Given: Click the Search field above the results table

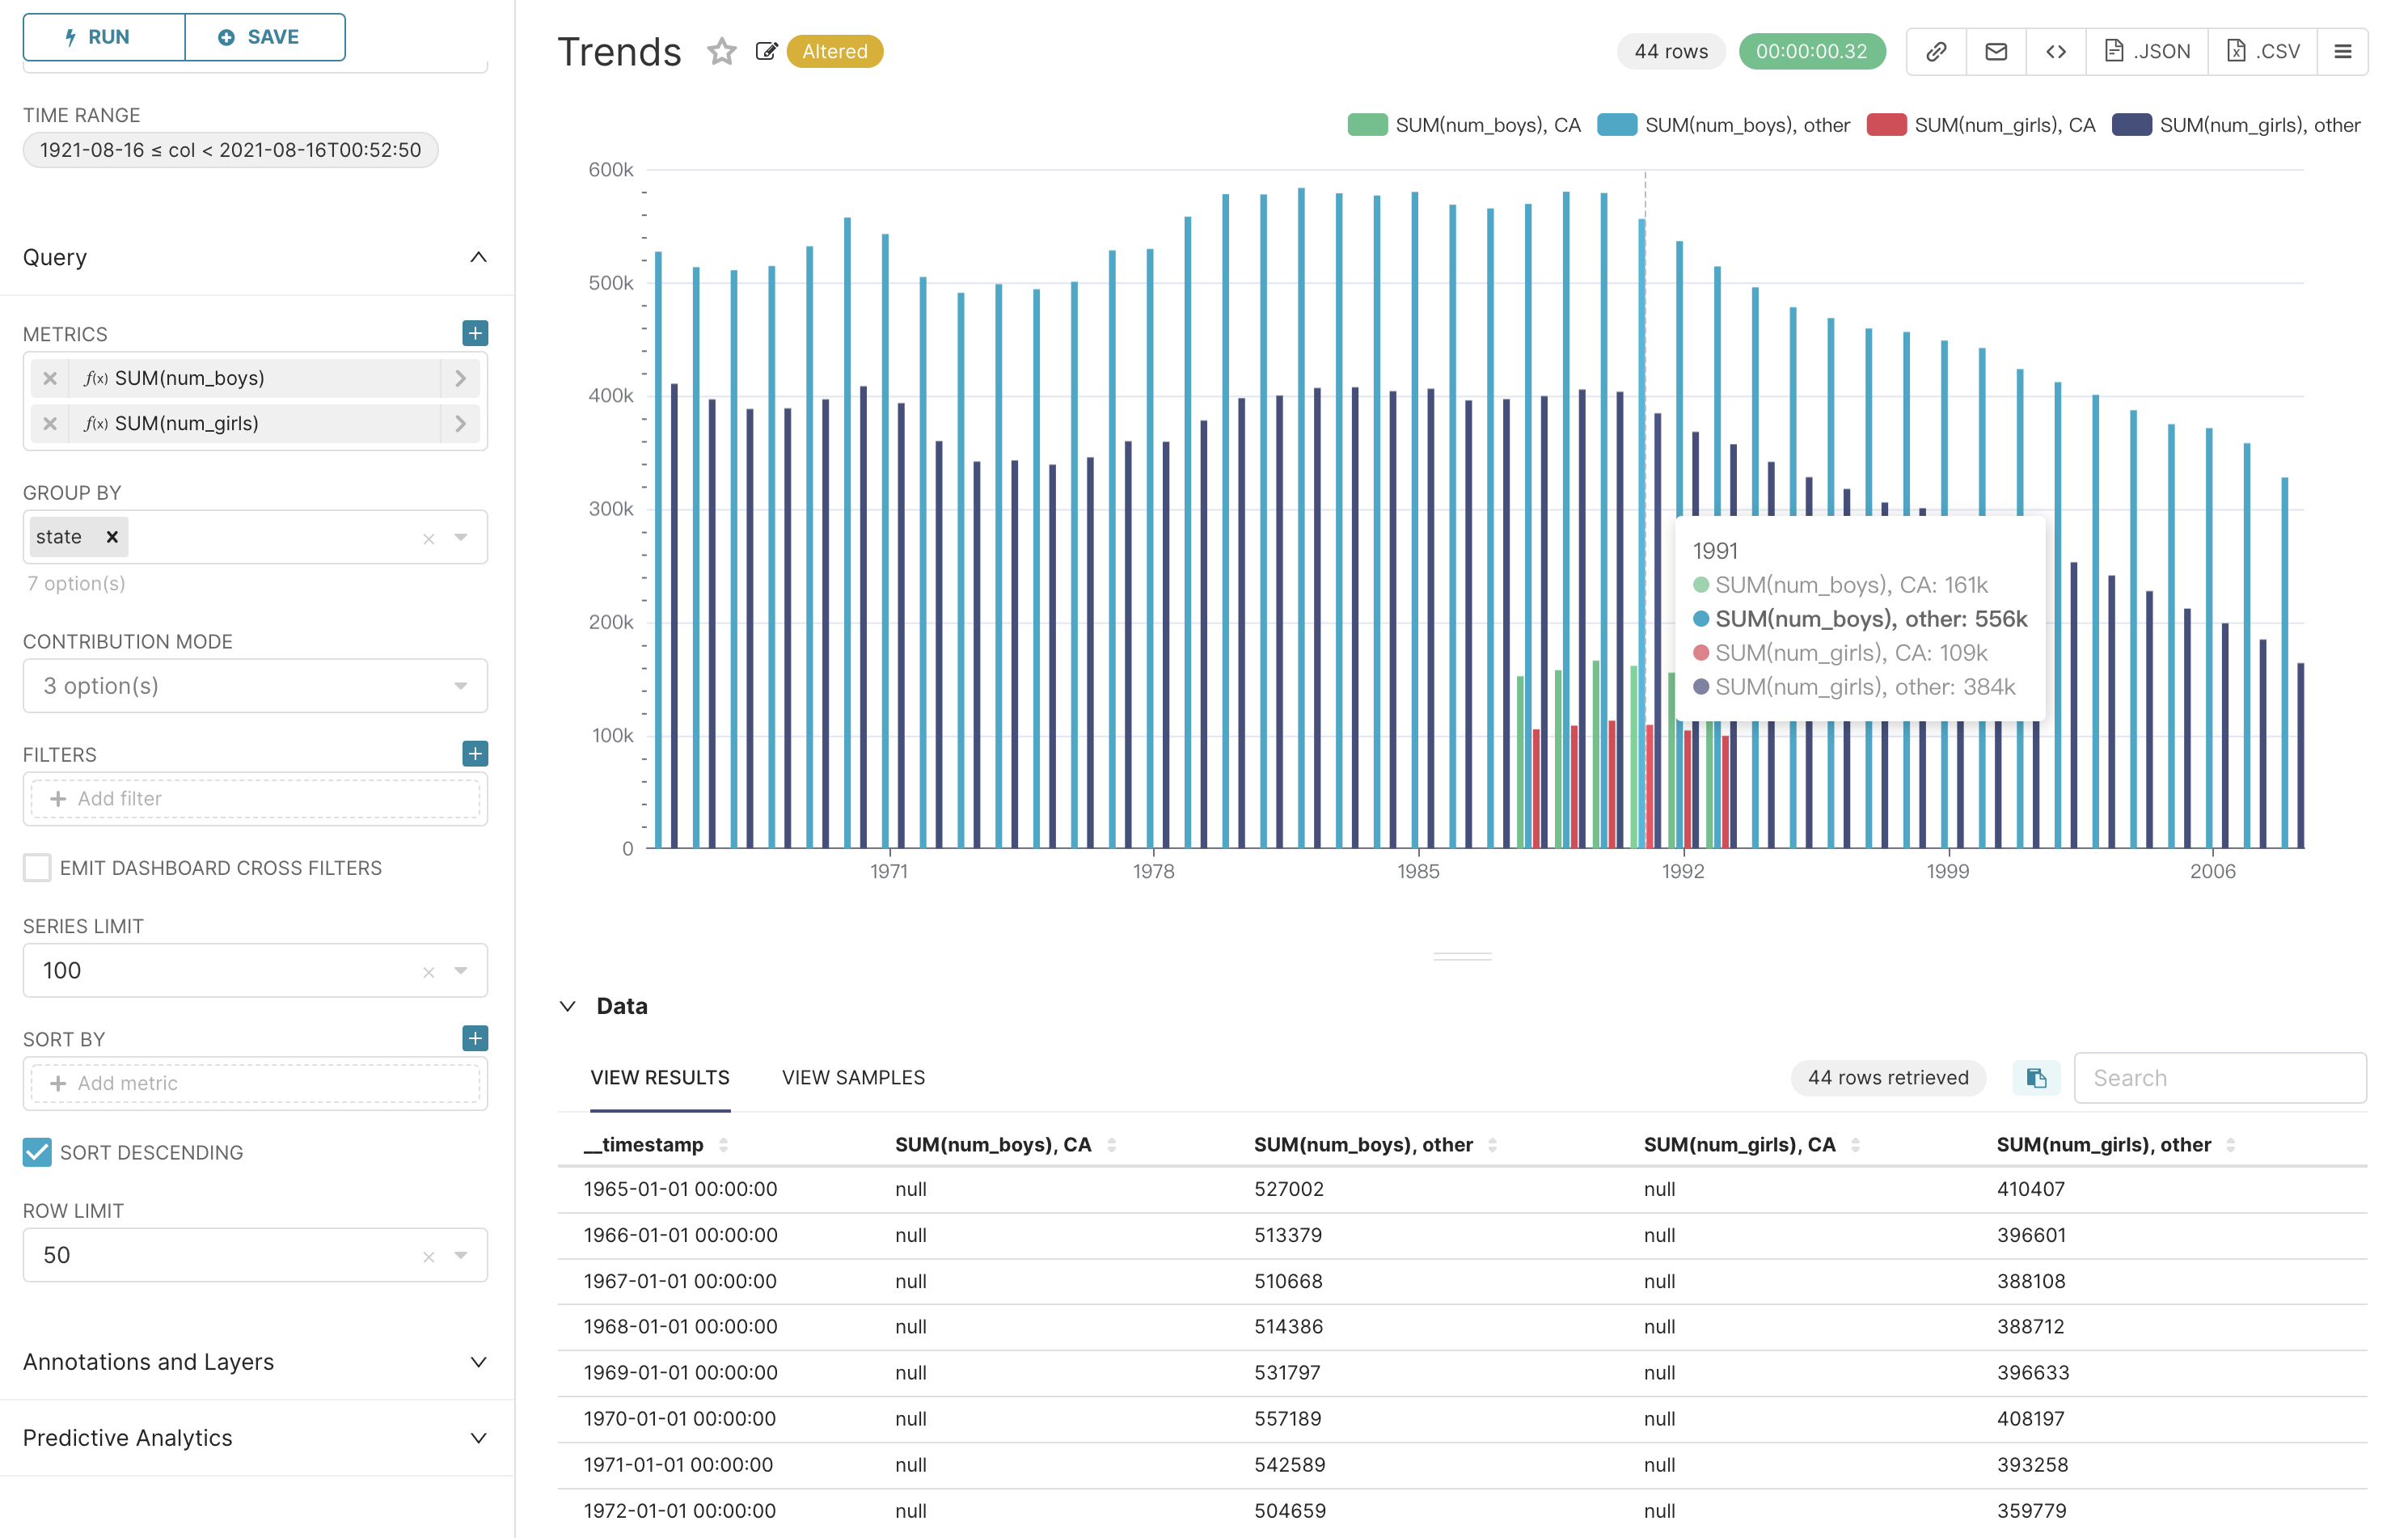Looking at the screenshot, I should [2220, 1078].
